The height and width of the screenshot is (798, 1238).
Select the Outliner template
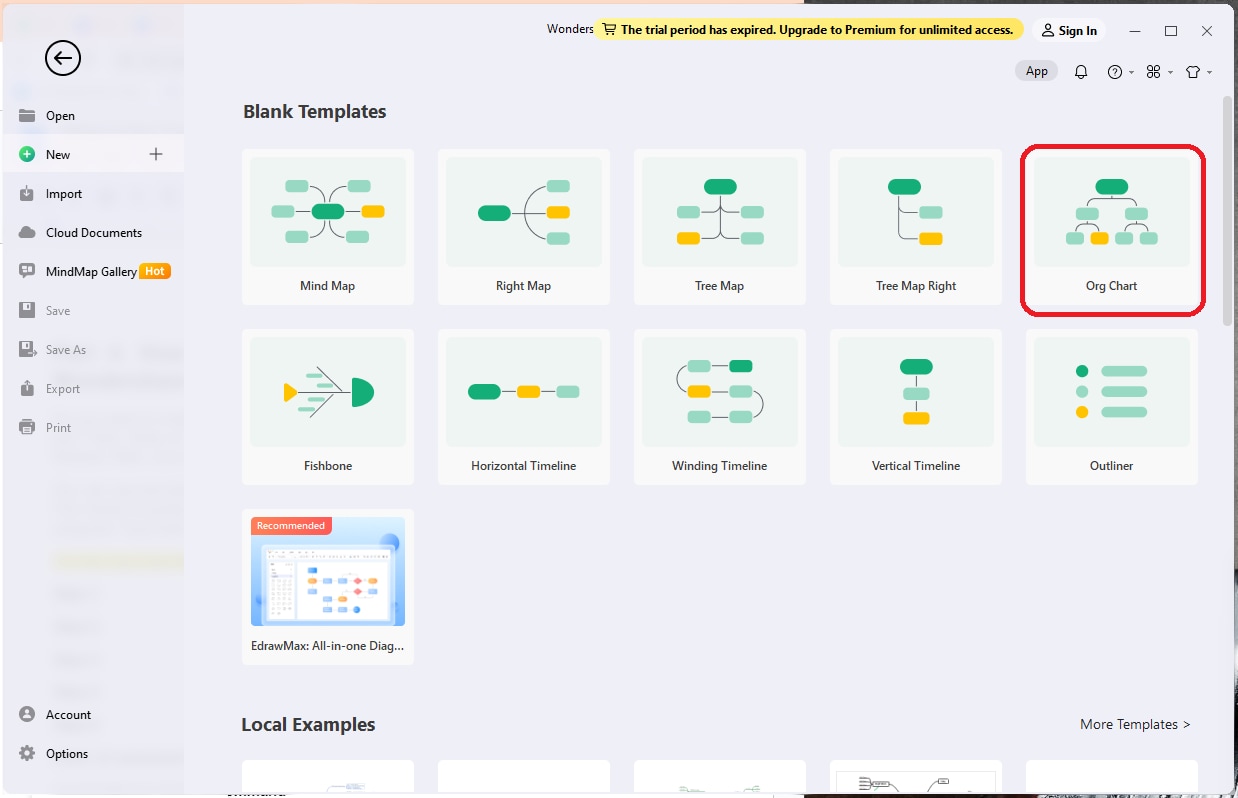pyautogui.click(x=1112, y=407)
